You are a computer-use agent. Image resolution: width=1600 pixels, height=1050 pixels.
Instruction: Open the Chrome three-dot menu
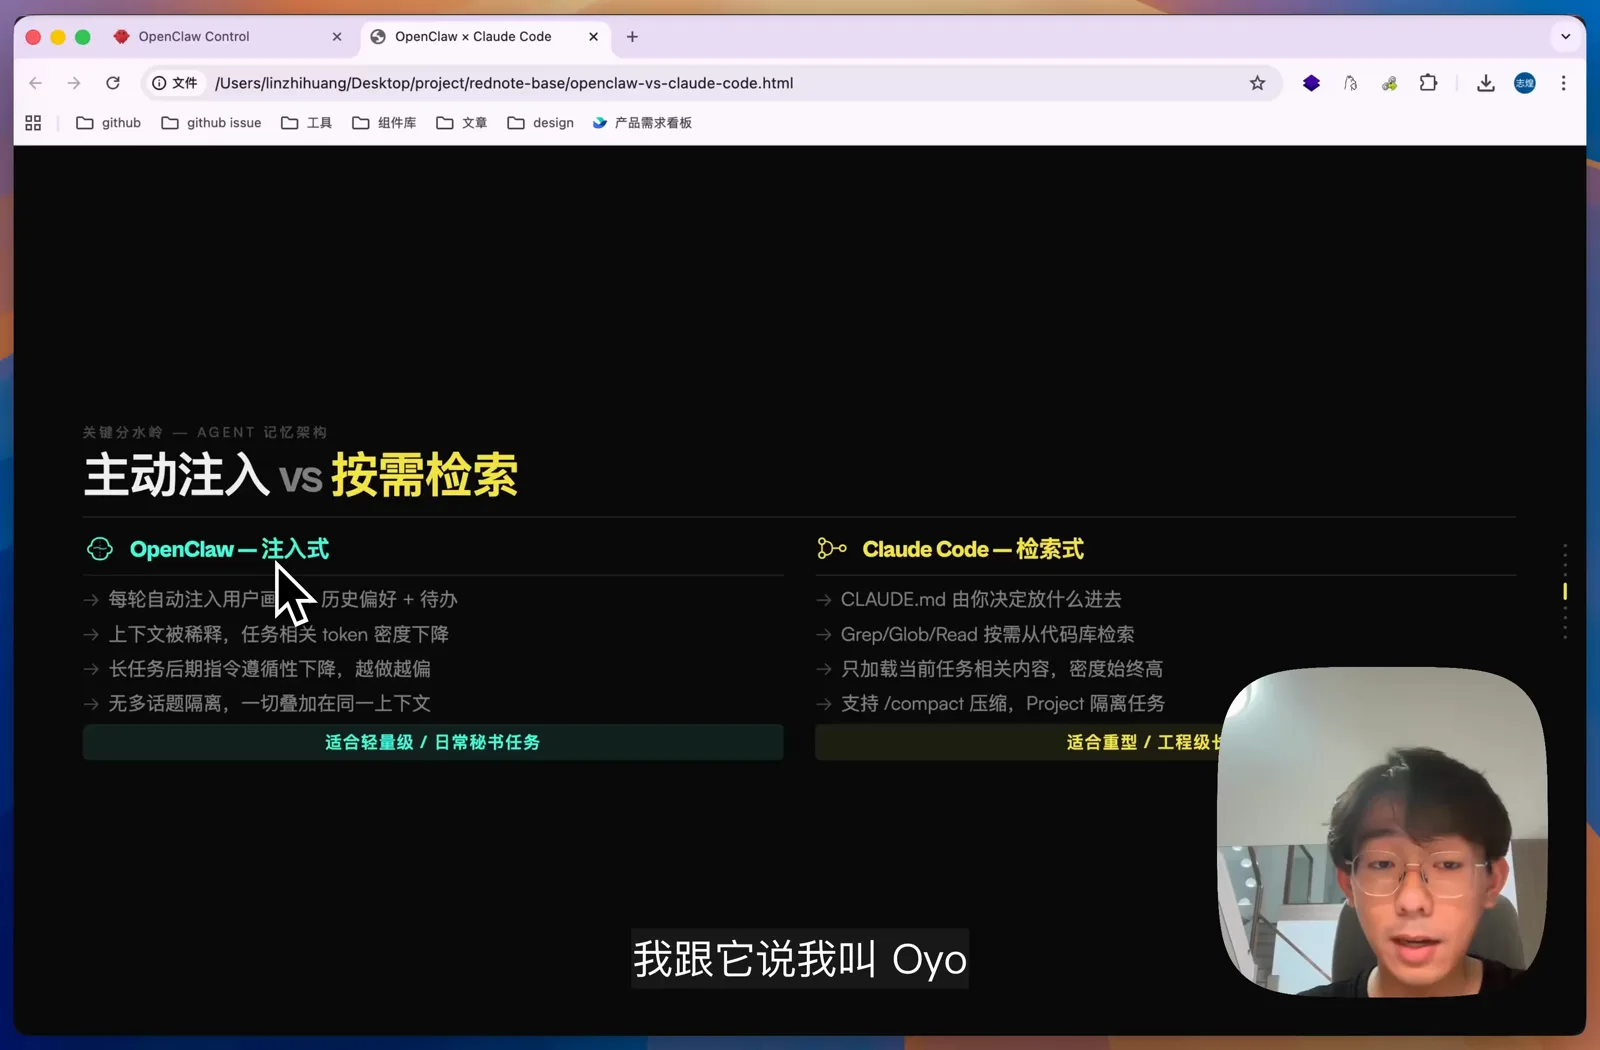coord(1563,83)
